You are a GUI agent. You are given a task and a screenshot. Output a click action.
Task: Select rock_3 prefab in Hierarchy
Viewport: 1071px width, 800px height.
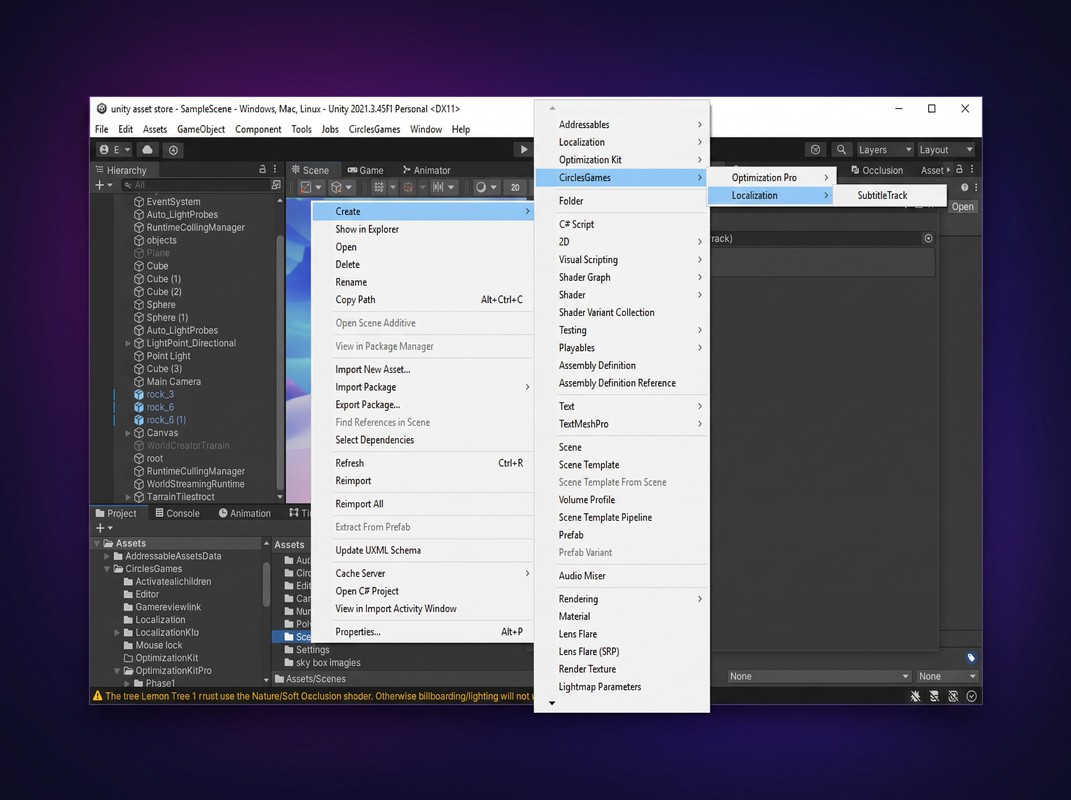(x=160, y=394)
